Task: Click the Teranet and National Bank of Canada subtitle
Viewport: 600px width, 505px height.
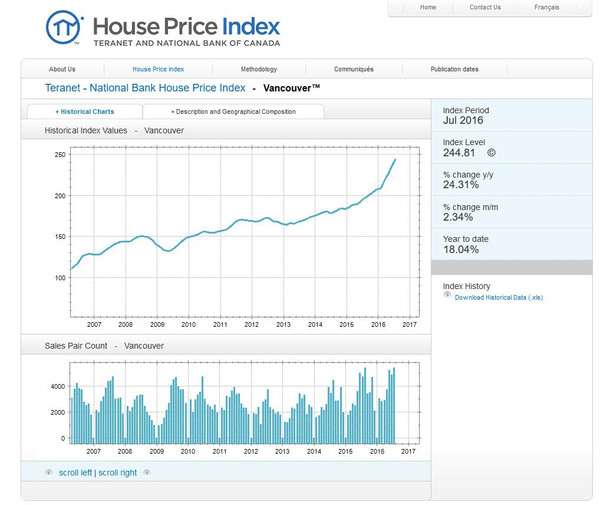Action: (187, 43)
